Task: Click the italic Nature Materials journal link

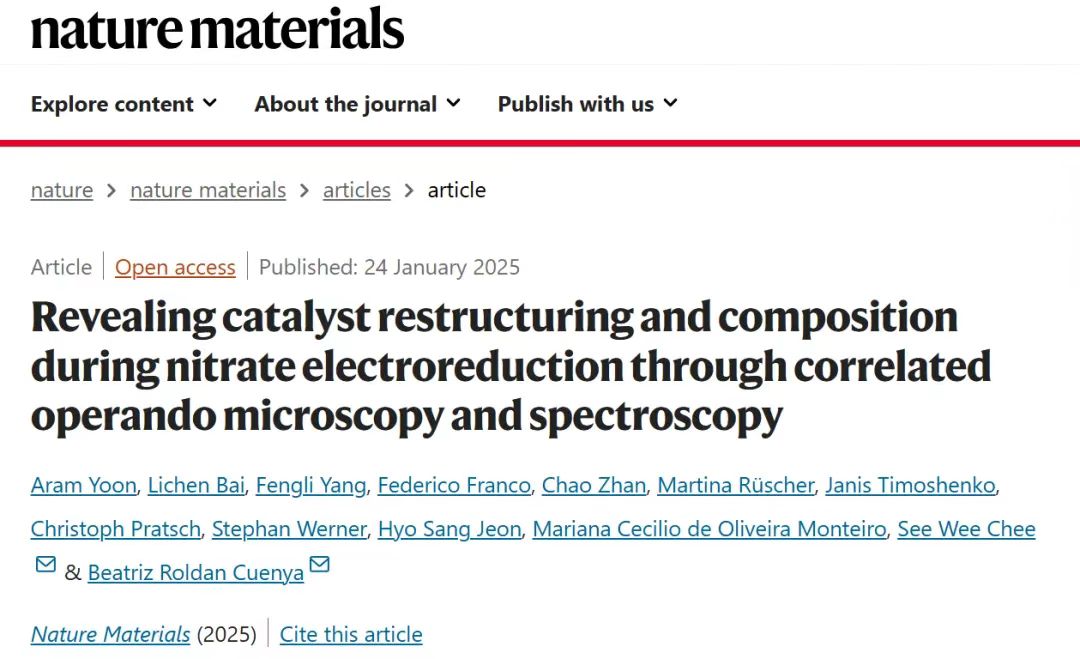Action: tap(110, 634)
